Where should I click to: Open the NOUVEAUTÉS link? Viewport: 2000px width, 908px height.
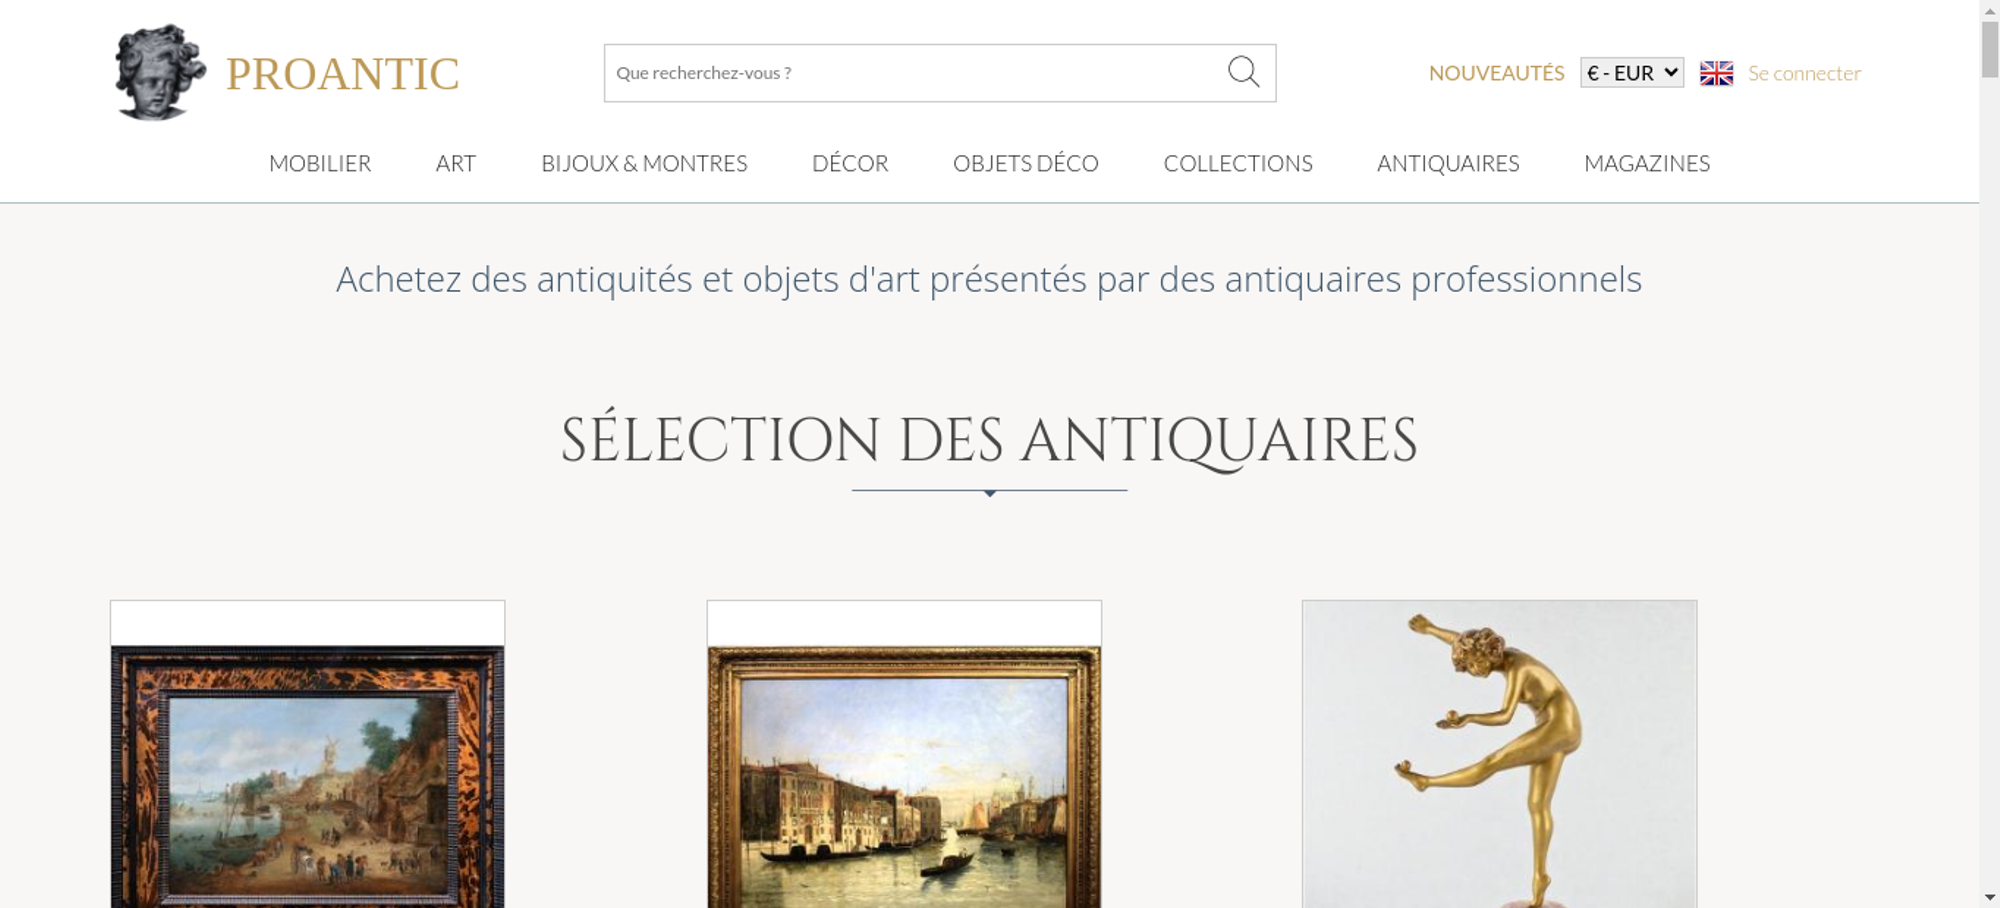(1496, 73)
